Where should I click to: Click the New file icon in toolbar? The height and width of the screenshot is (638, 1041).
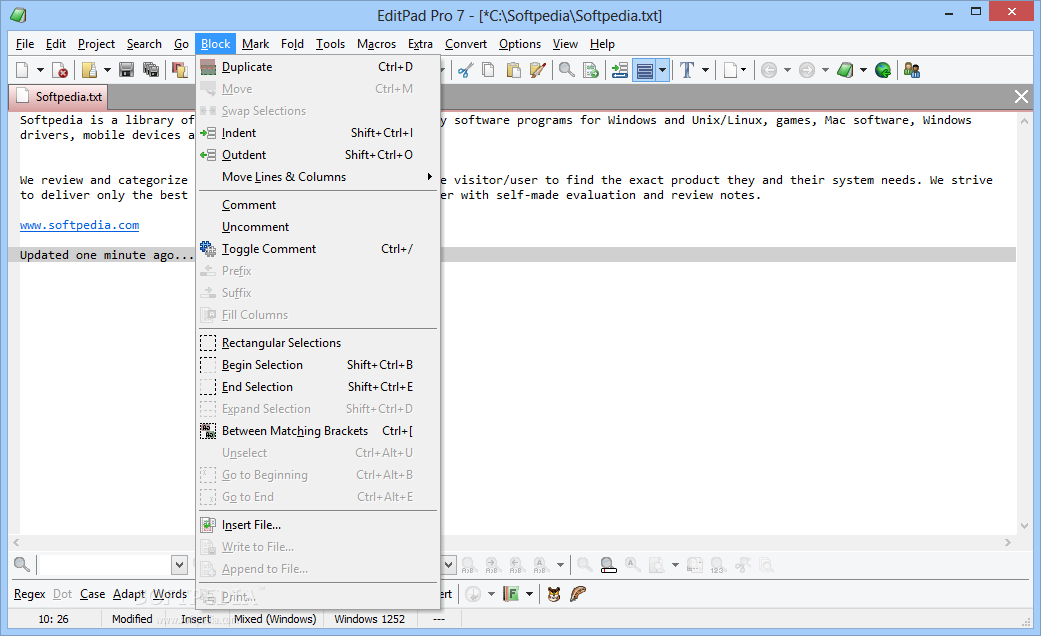(23, 70)
